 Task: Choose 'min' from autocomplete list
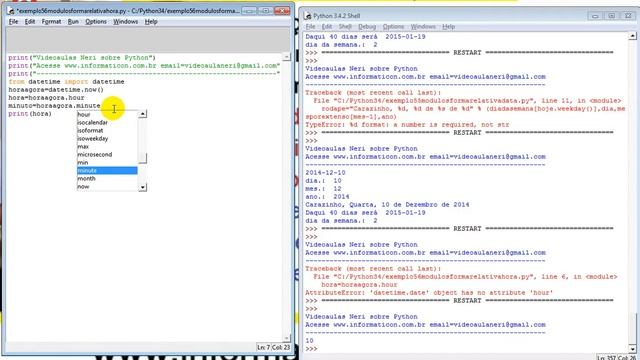[107, 162]
